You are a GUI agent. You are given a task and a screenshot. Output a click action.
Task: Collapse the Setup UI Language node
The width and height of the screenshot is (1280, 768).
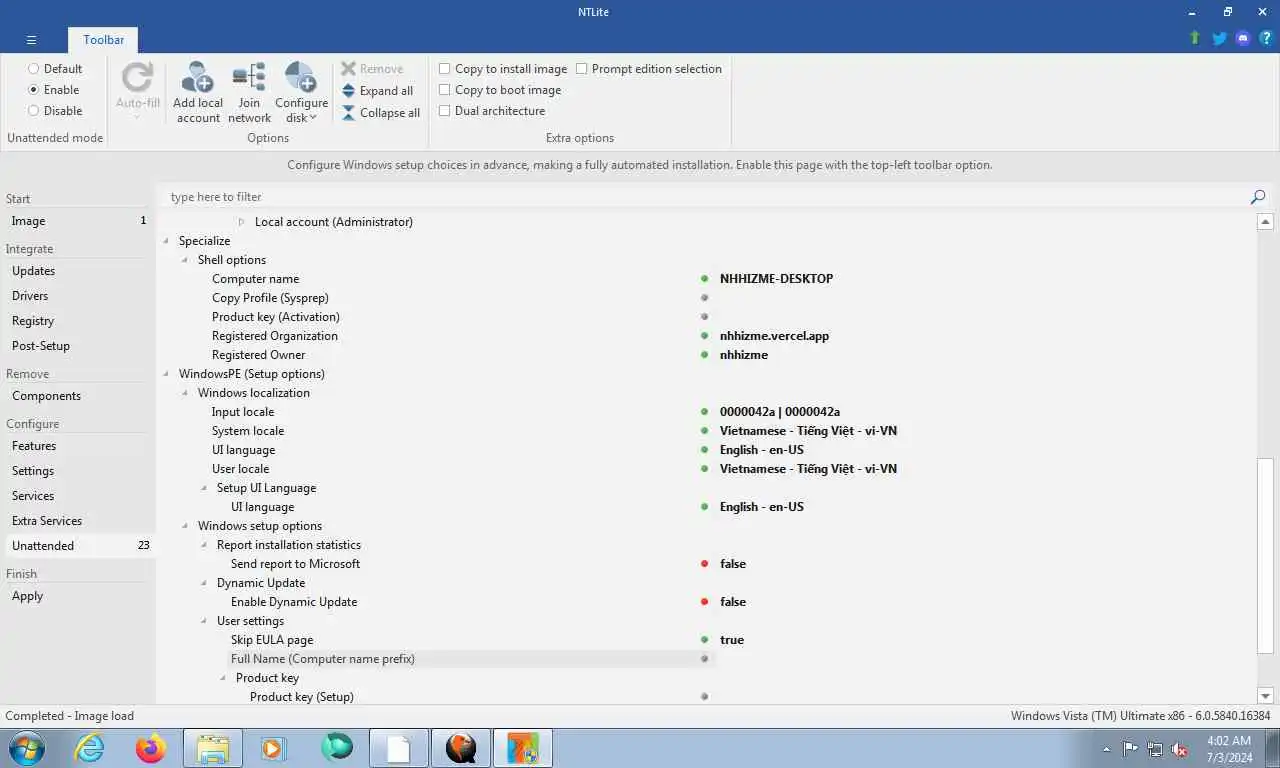coord(204,488)
